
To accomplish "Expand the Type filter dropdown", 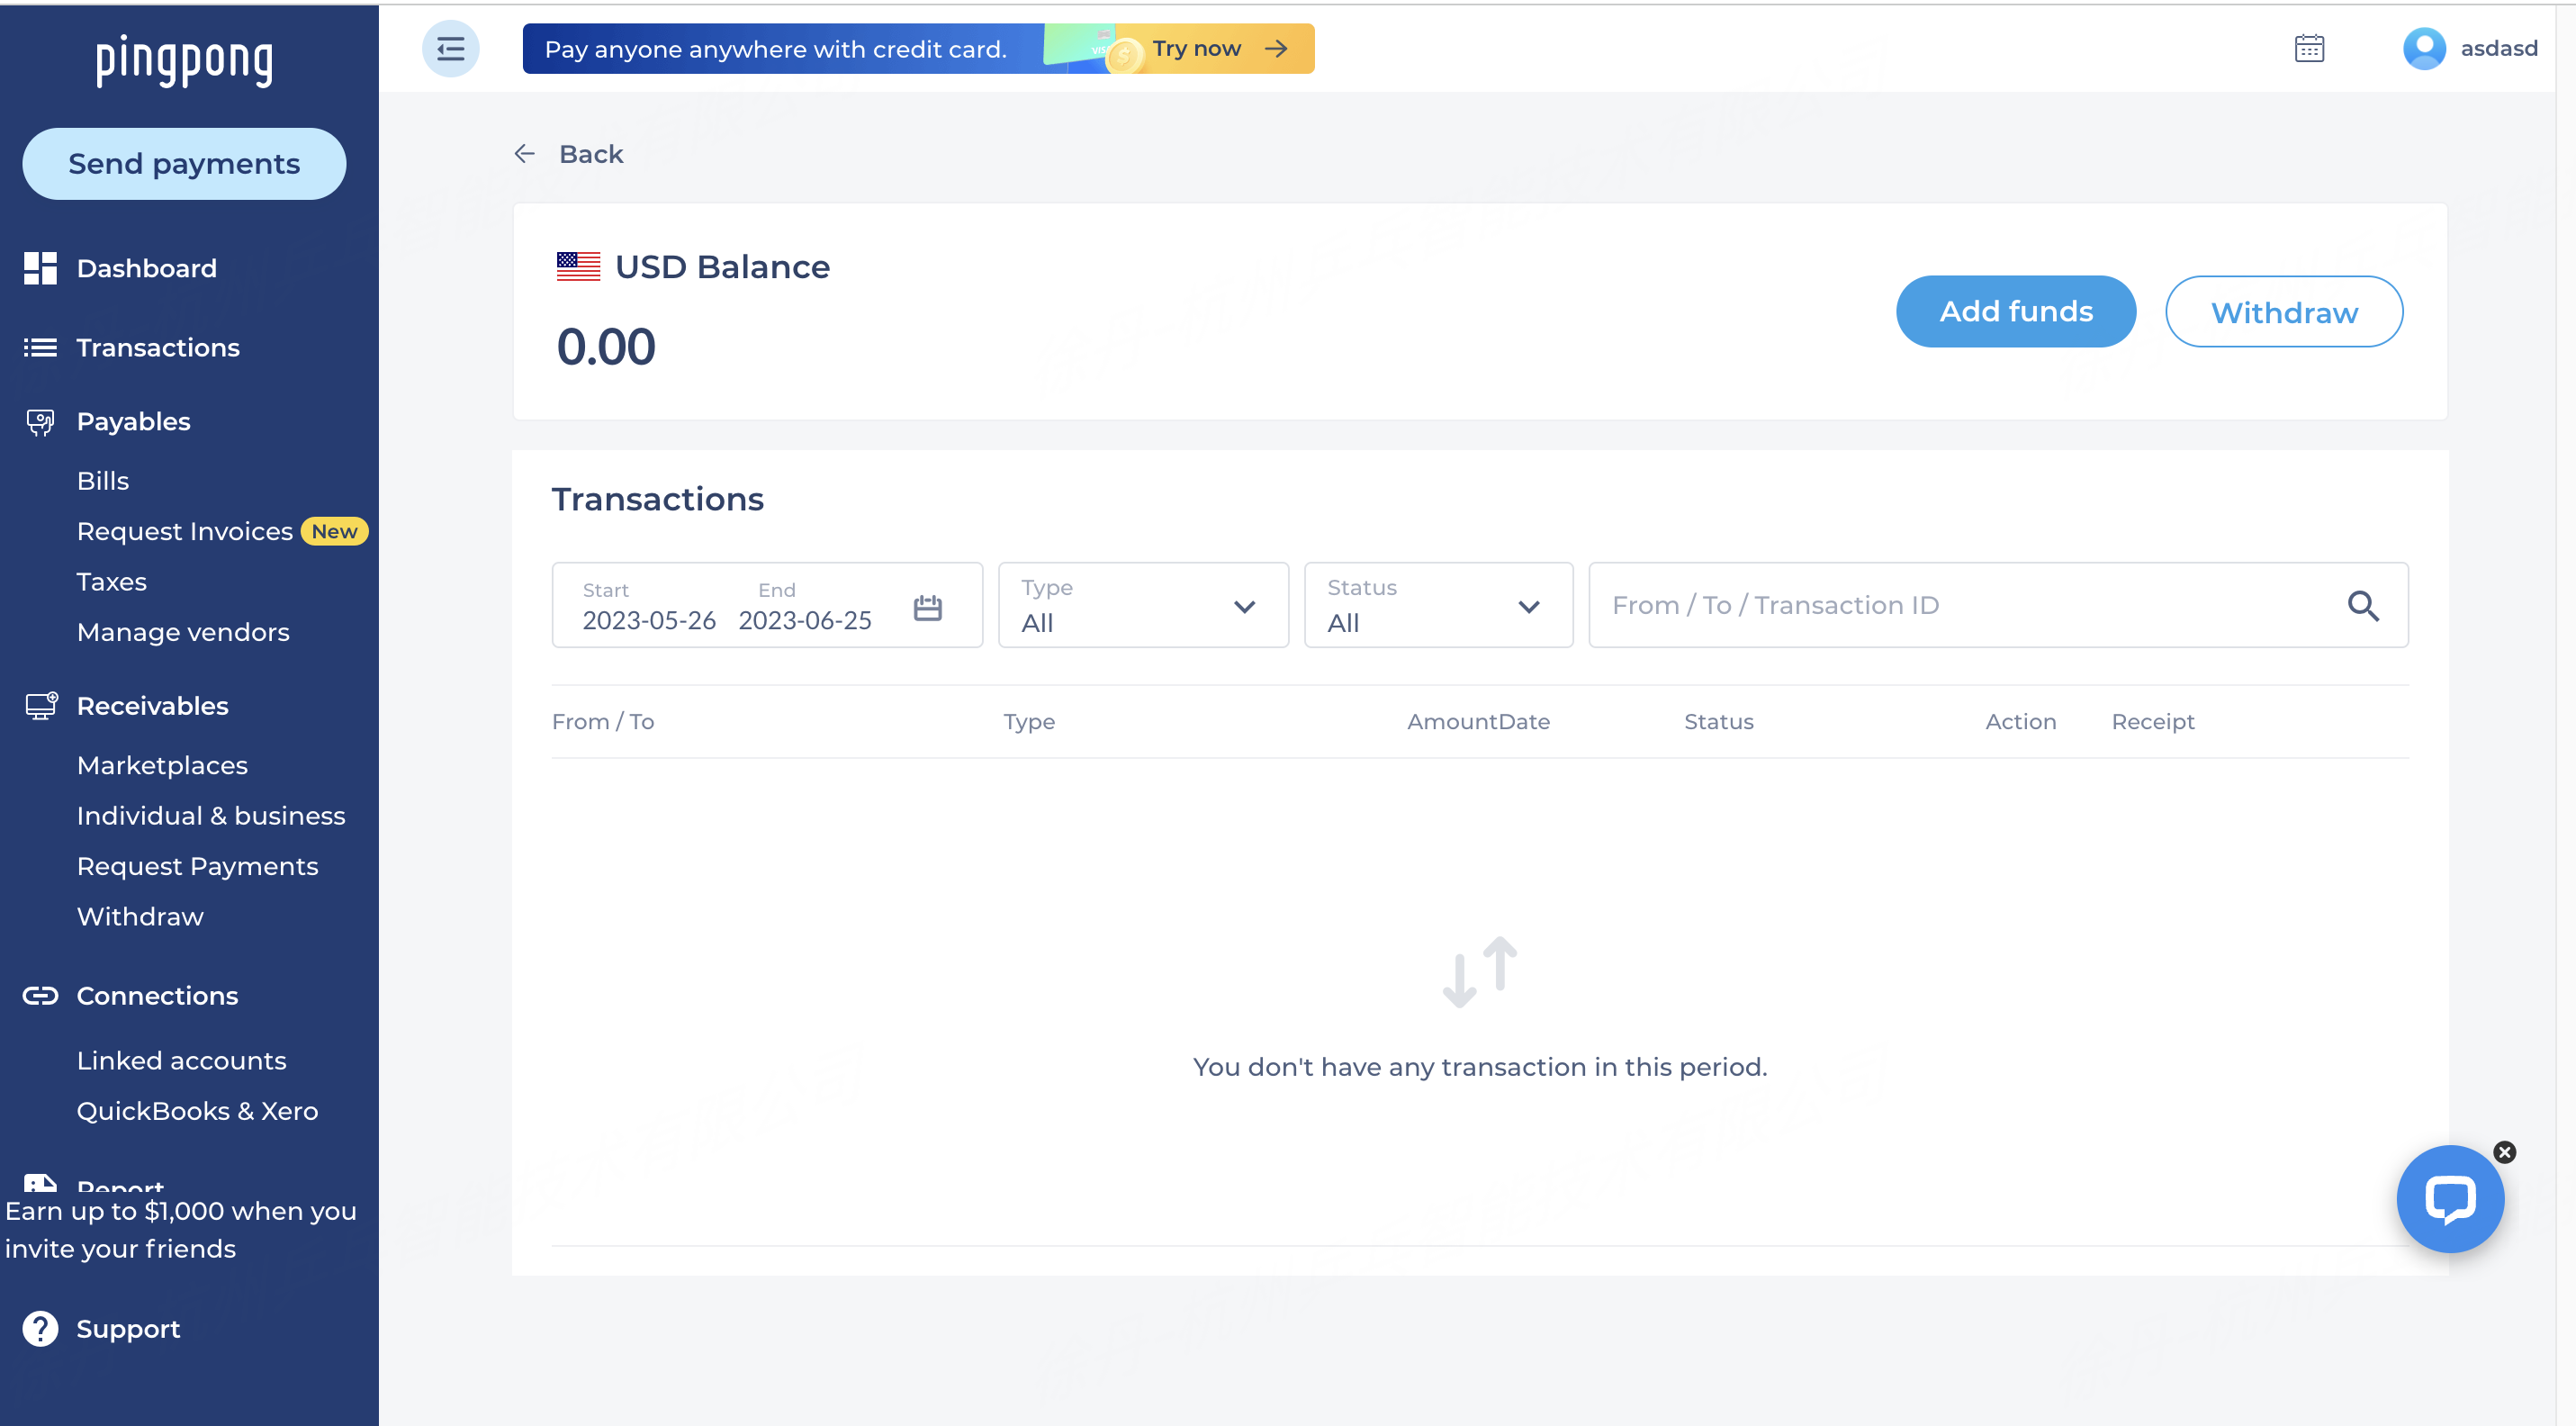I will click(x=1142, y=605).
